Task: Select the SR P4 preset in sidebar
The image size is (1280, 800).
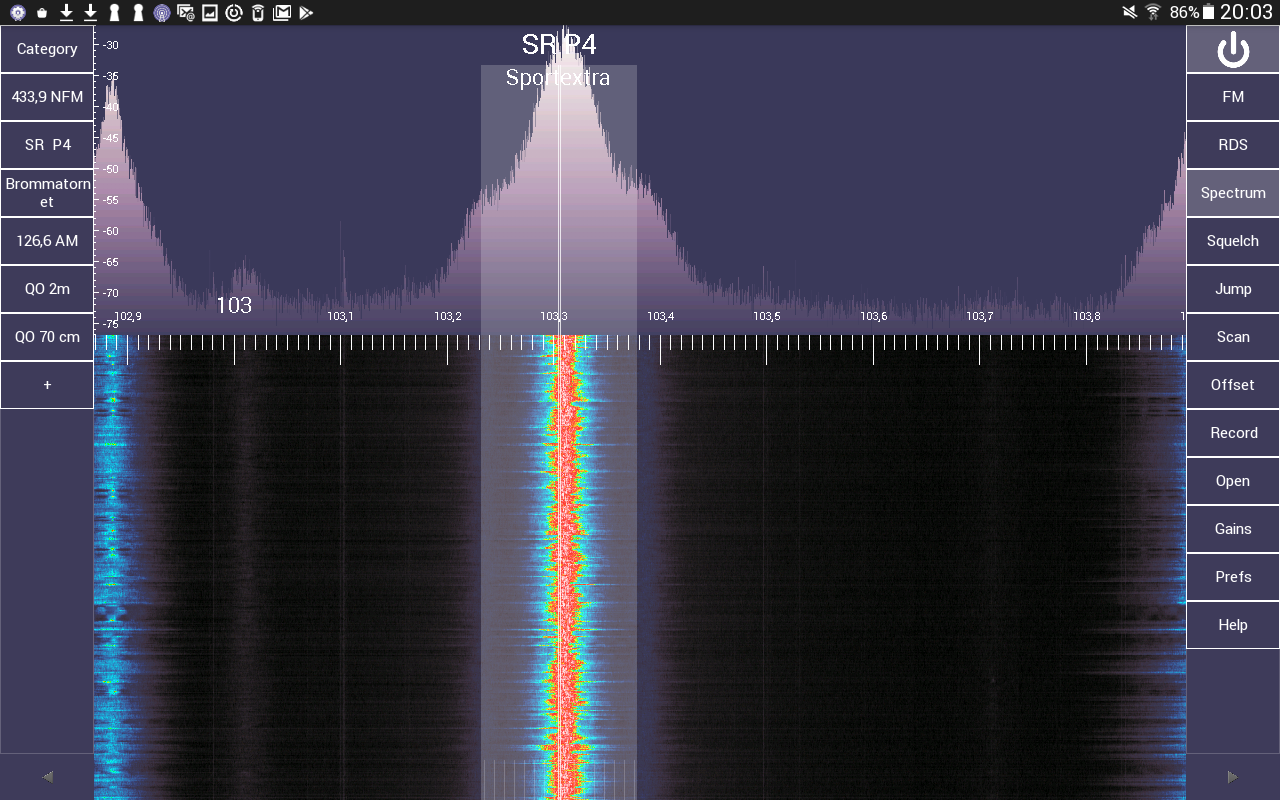Action: 47,145
